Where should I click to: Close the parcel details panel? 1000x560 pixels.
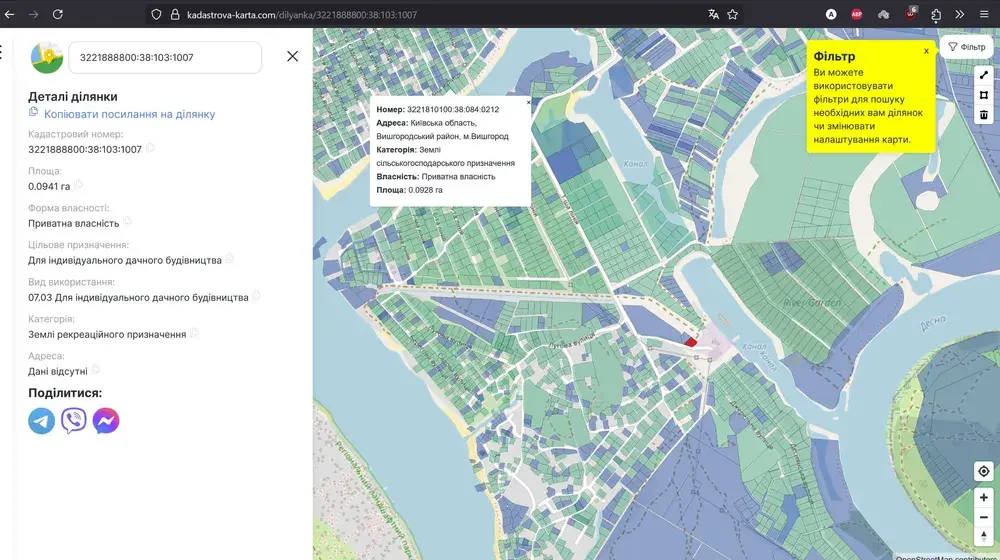pos(292,57)
